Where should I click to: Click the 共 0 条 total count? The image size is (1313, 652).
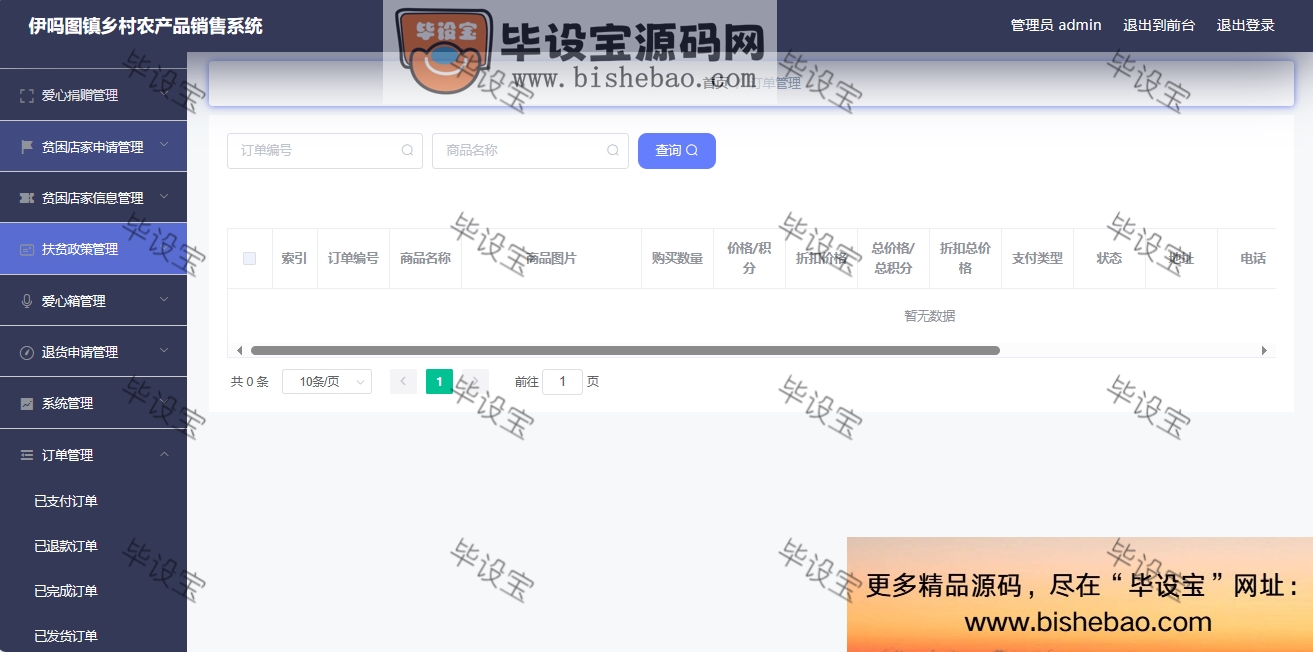[250, 382]
